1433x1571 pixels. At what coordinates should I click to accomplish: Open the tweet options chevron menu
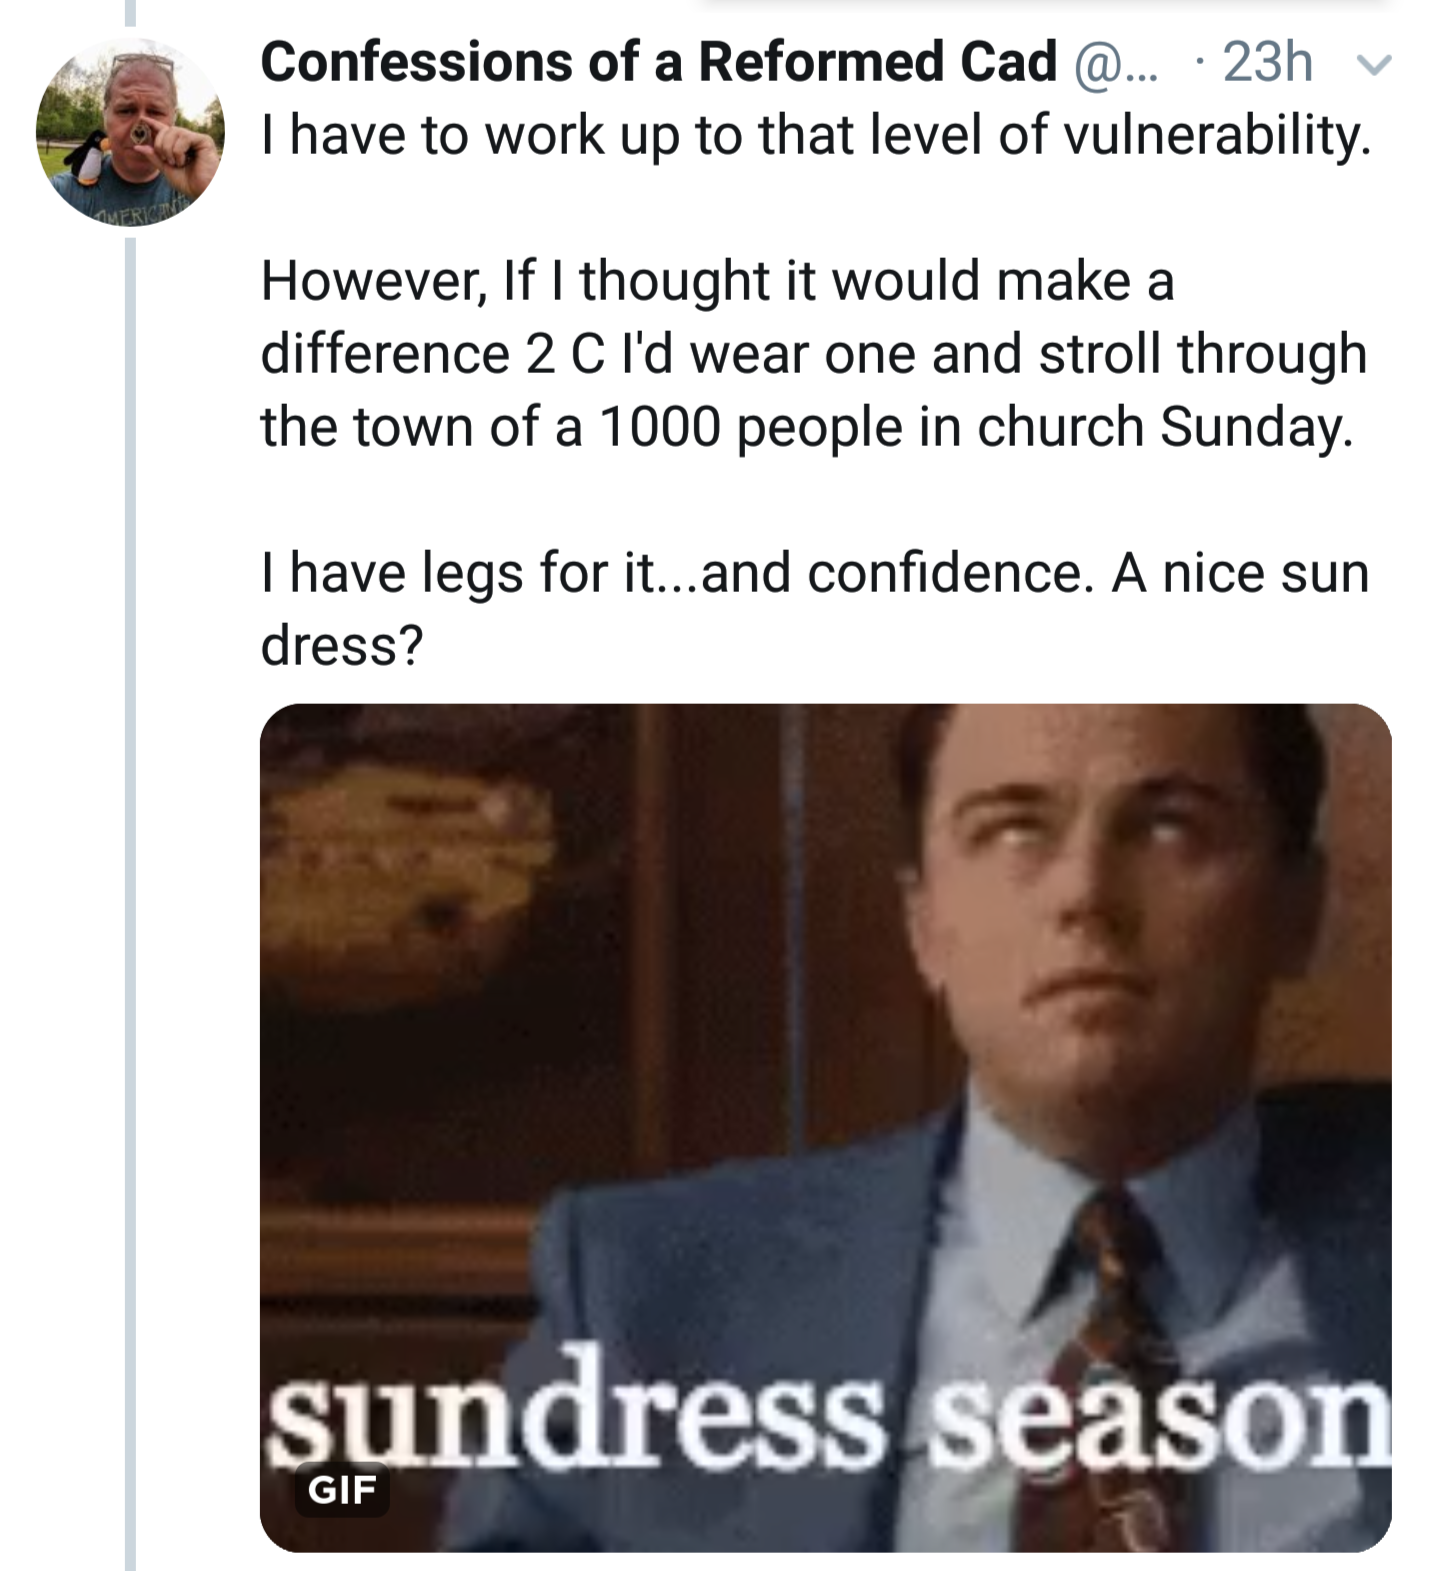coord(1375,65)
